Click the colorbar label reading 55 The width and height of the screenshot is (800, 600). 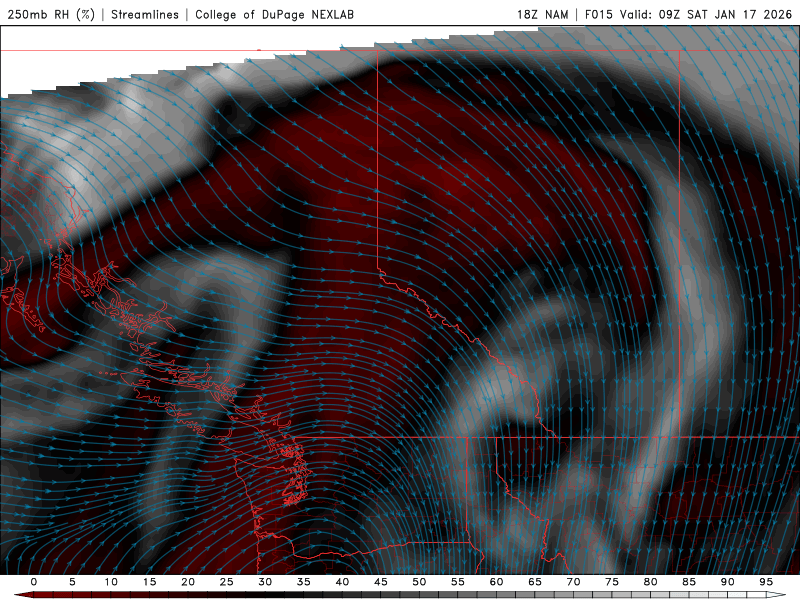pos(458,582)
